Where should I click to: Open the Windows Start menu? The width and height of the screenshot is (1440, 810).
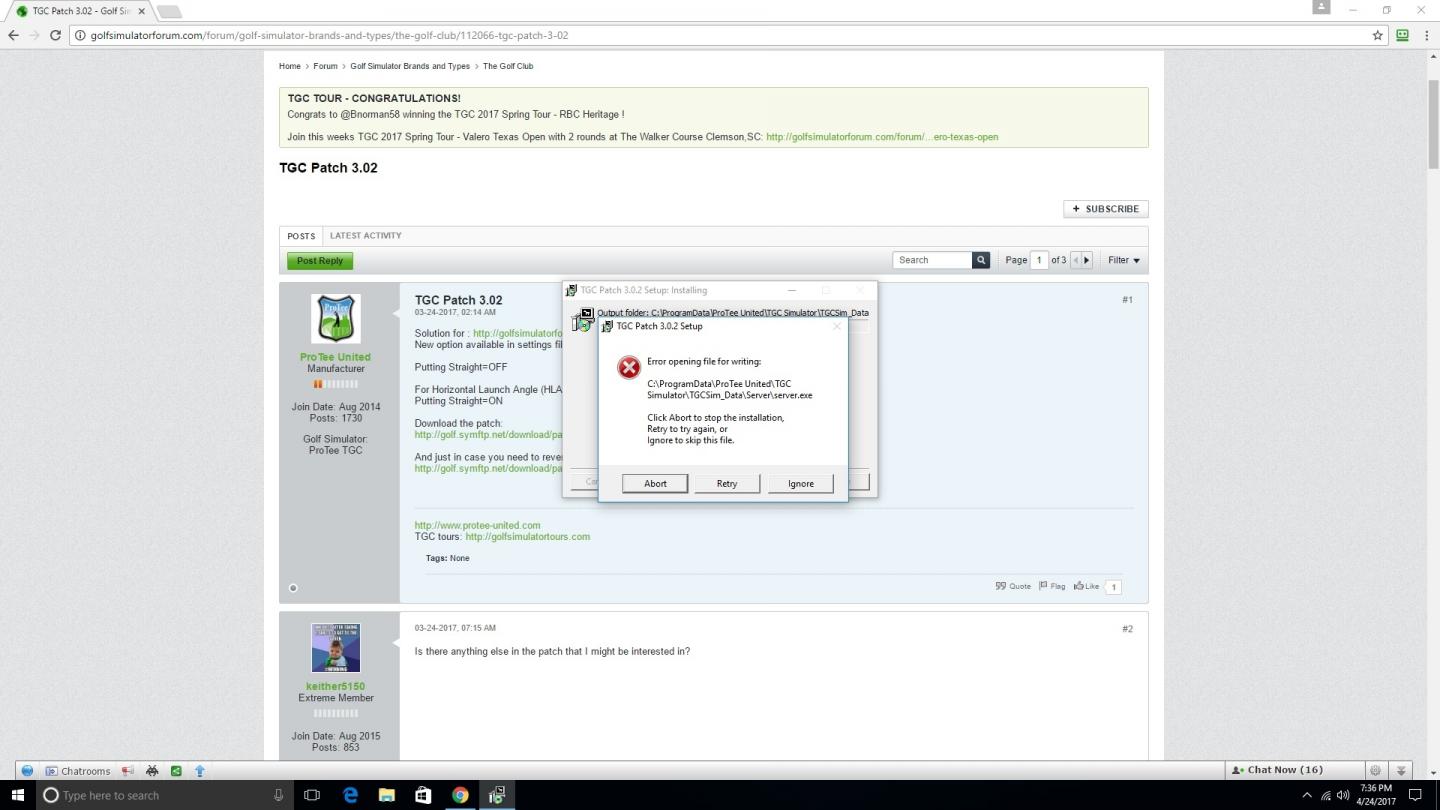point(18,795)
